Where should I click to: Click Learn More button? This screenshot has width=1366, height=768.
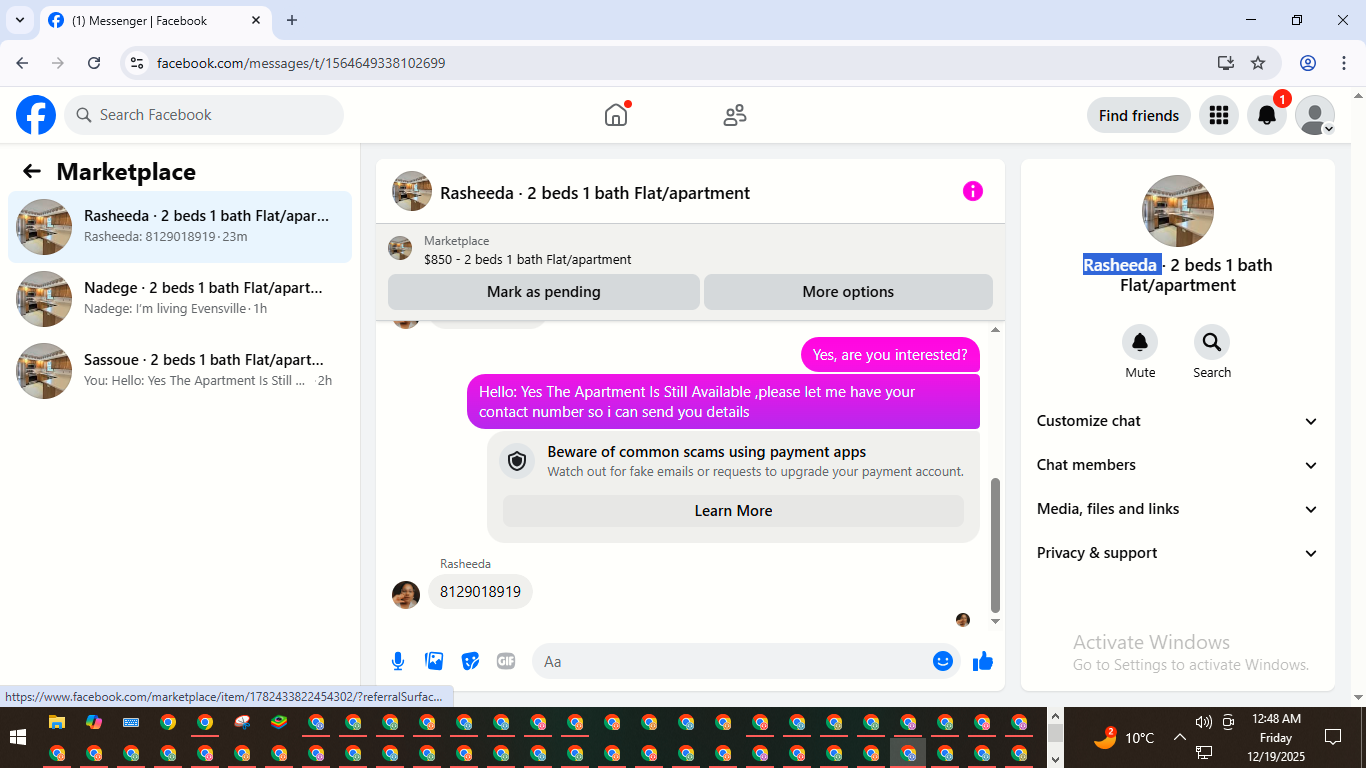[733, 511]
